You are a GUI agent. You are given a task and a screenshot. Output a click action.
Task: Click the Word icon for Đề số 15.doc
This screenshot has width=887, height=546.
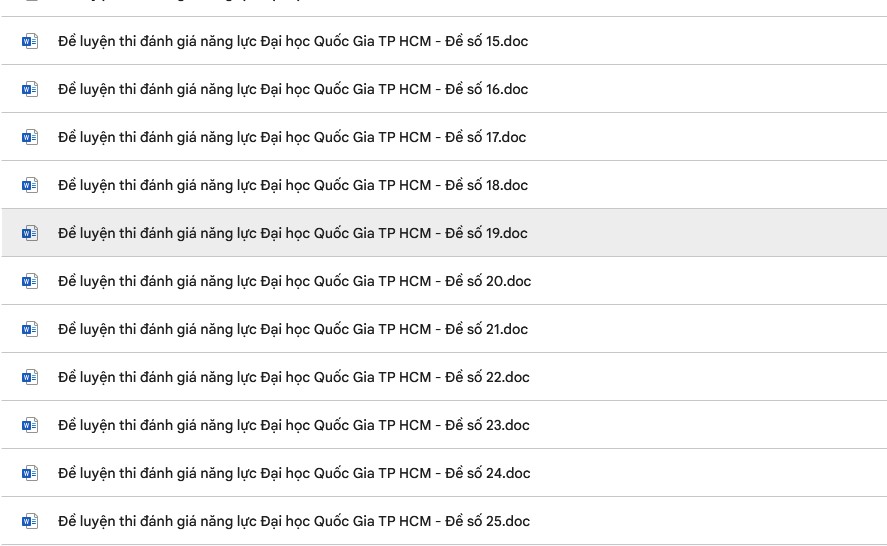tap(30, 41)
